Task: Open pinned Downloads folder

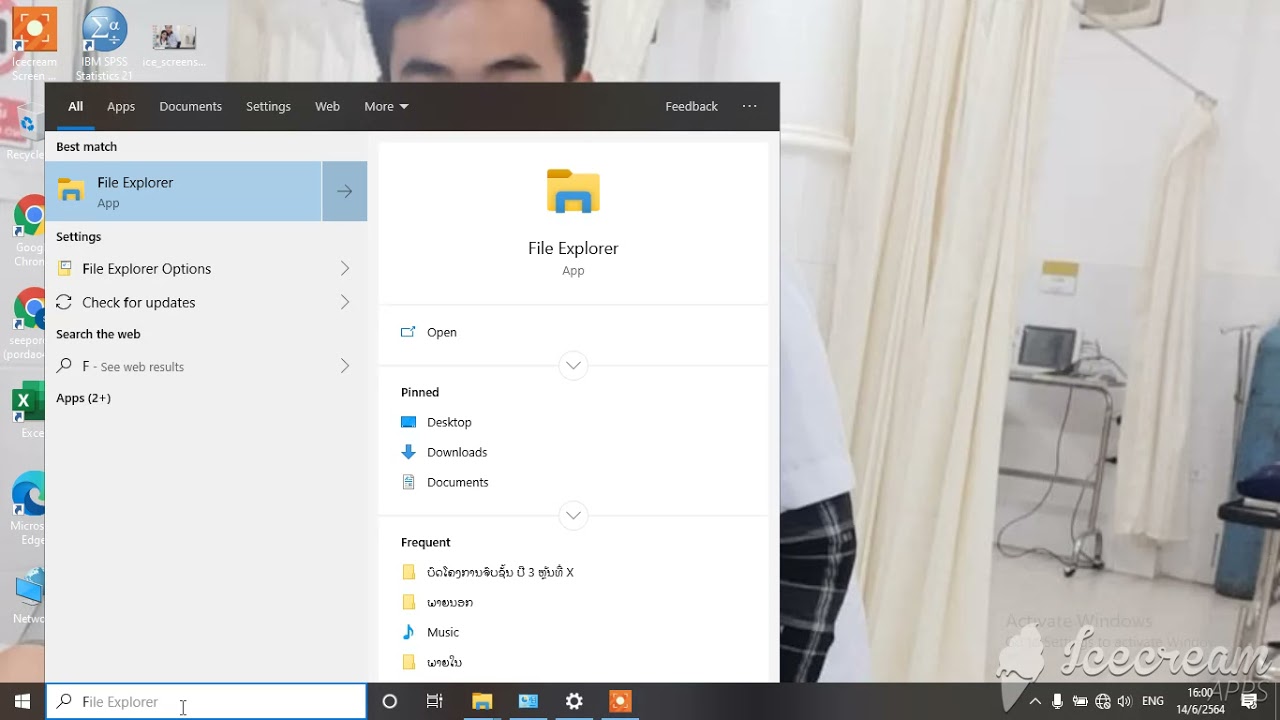Action: [457, 452]
